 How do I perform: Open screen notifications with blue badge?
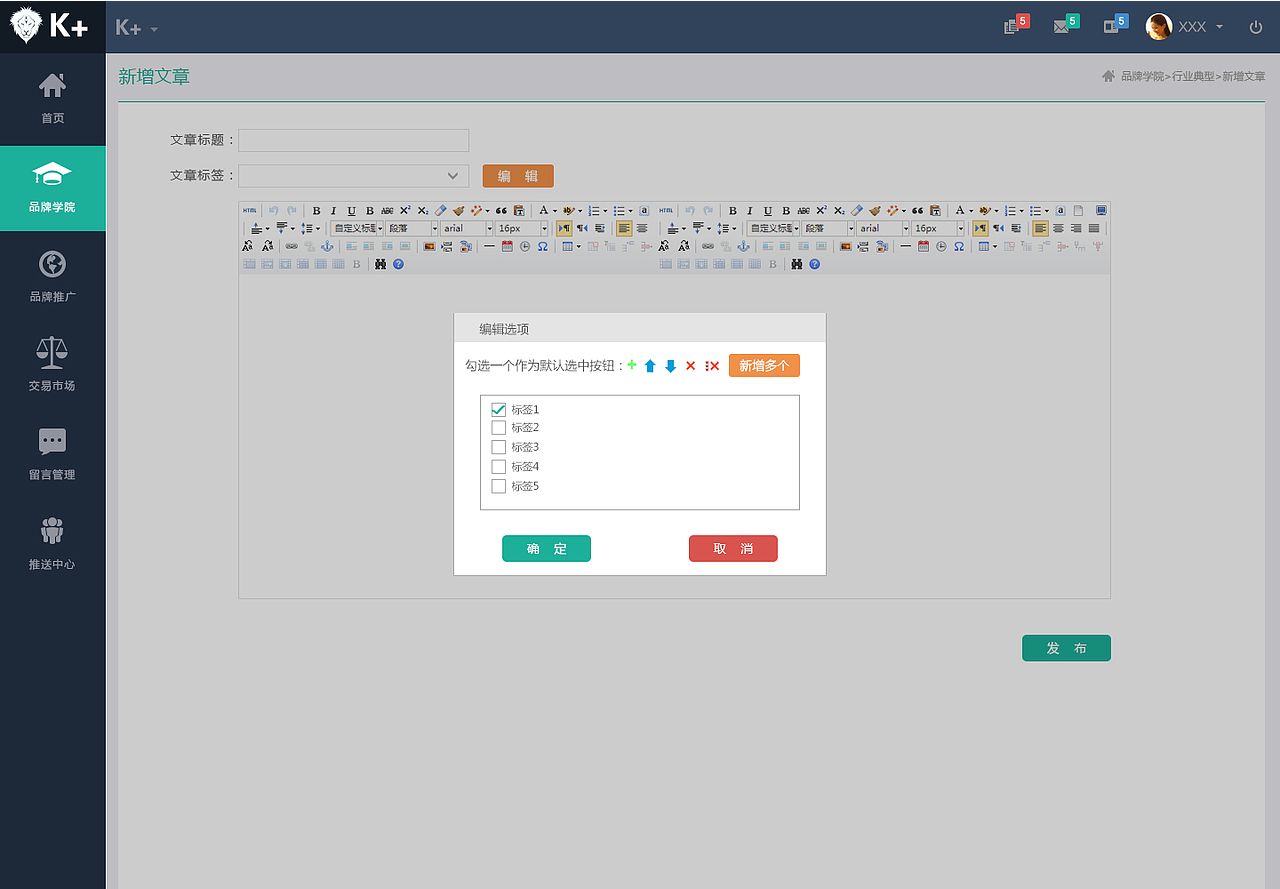click(x=1114, y=25)
